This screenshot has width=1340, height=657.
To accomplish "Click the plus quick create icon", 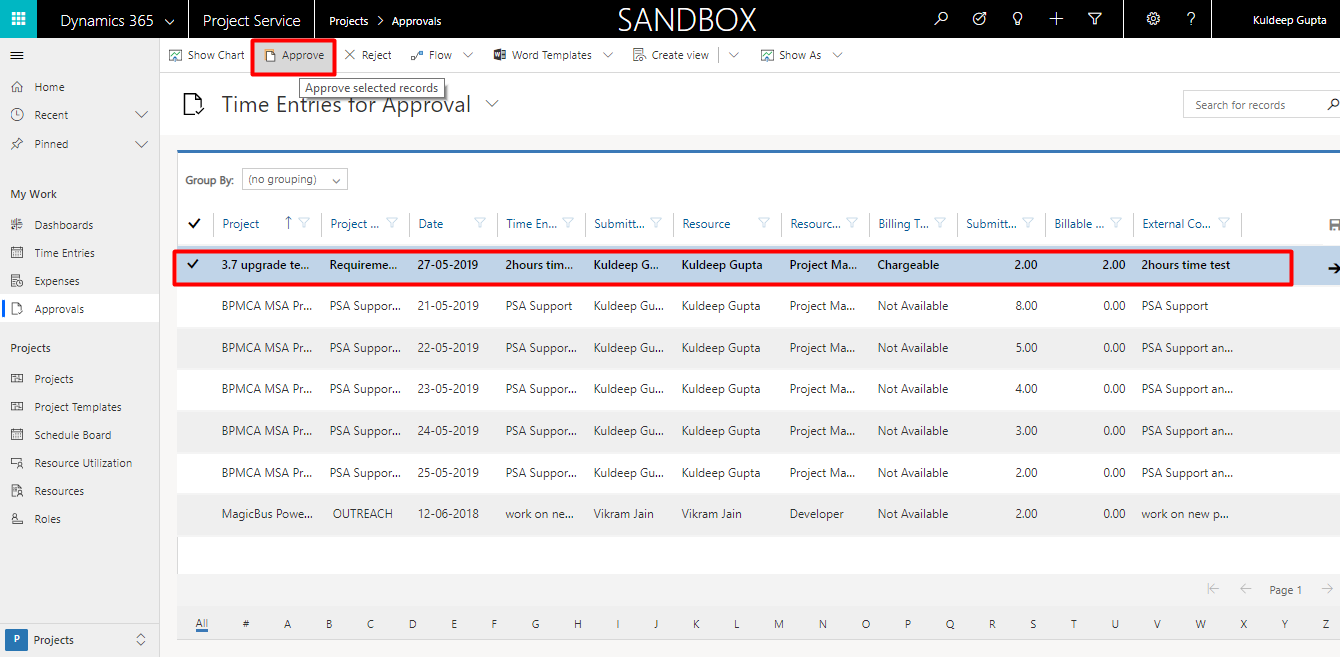I will click(1056, 19).
